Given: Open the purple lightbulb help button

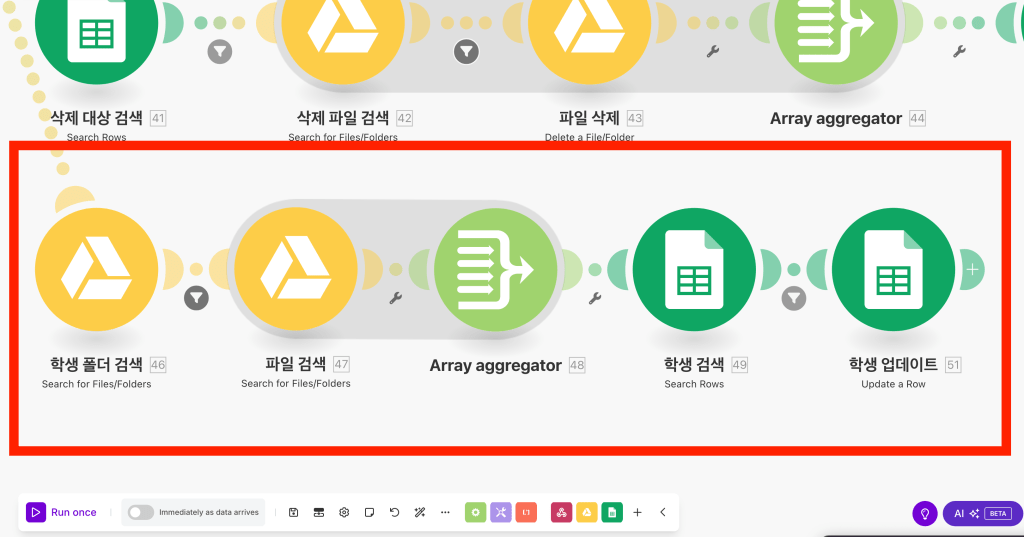Looking at the screenshot, I should (x=925, y=513).
